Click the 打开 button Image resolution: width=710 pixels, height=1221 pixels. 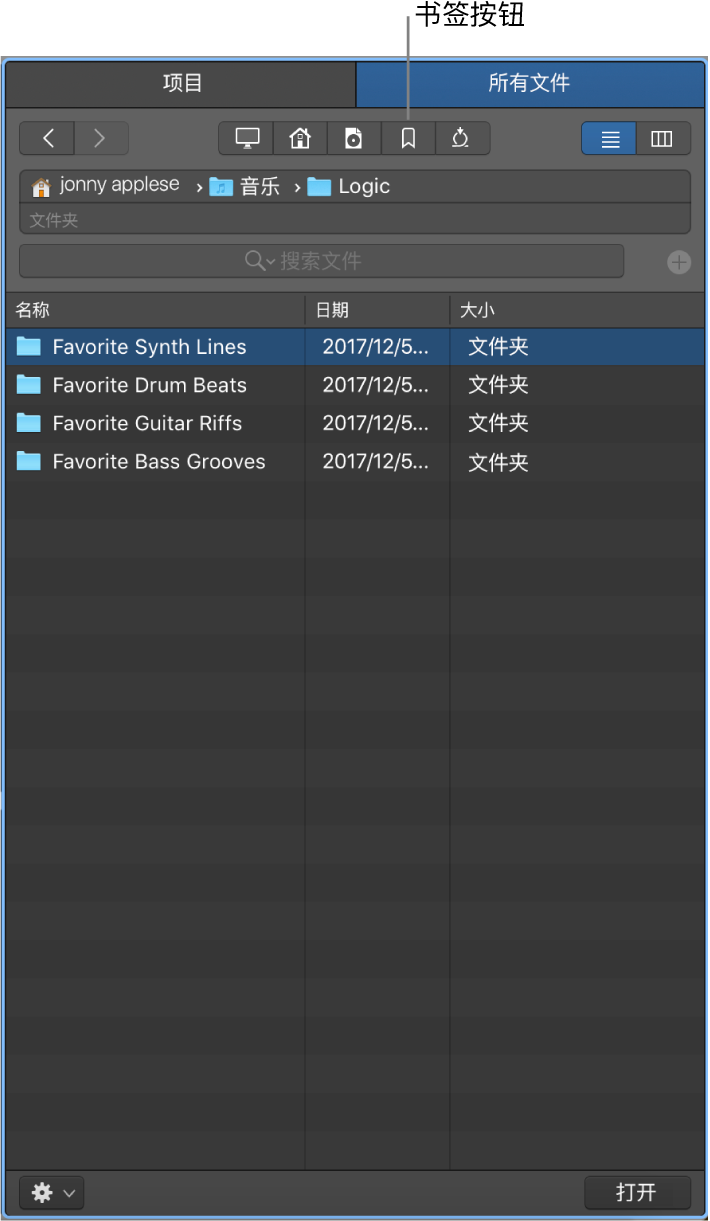637,1192
